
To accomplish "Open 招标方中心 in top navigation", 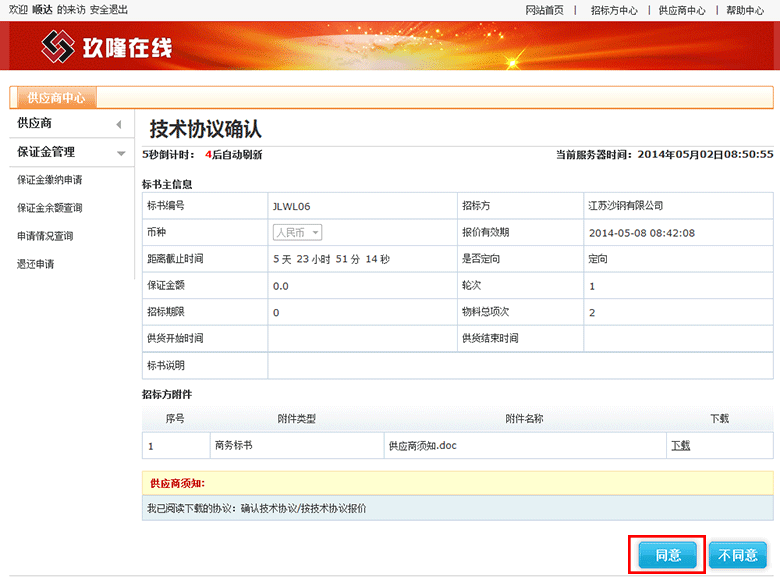I will point(614,10).
